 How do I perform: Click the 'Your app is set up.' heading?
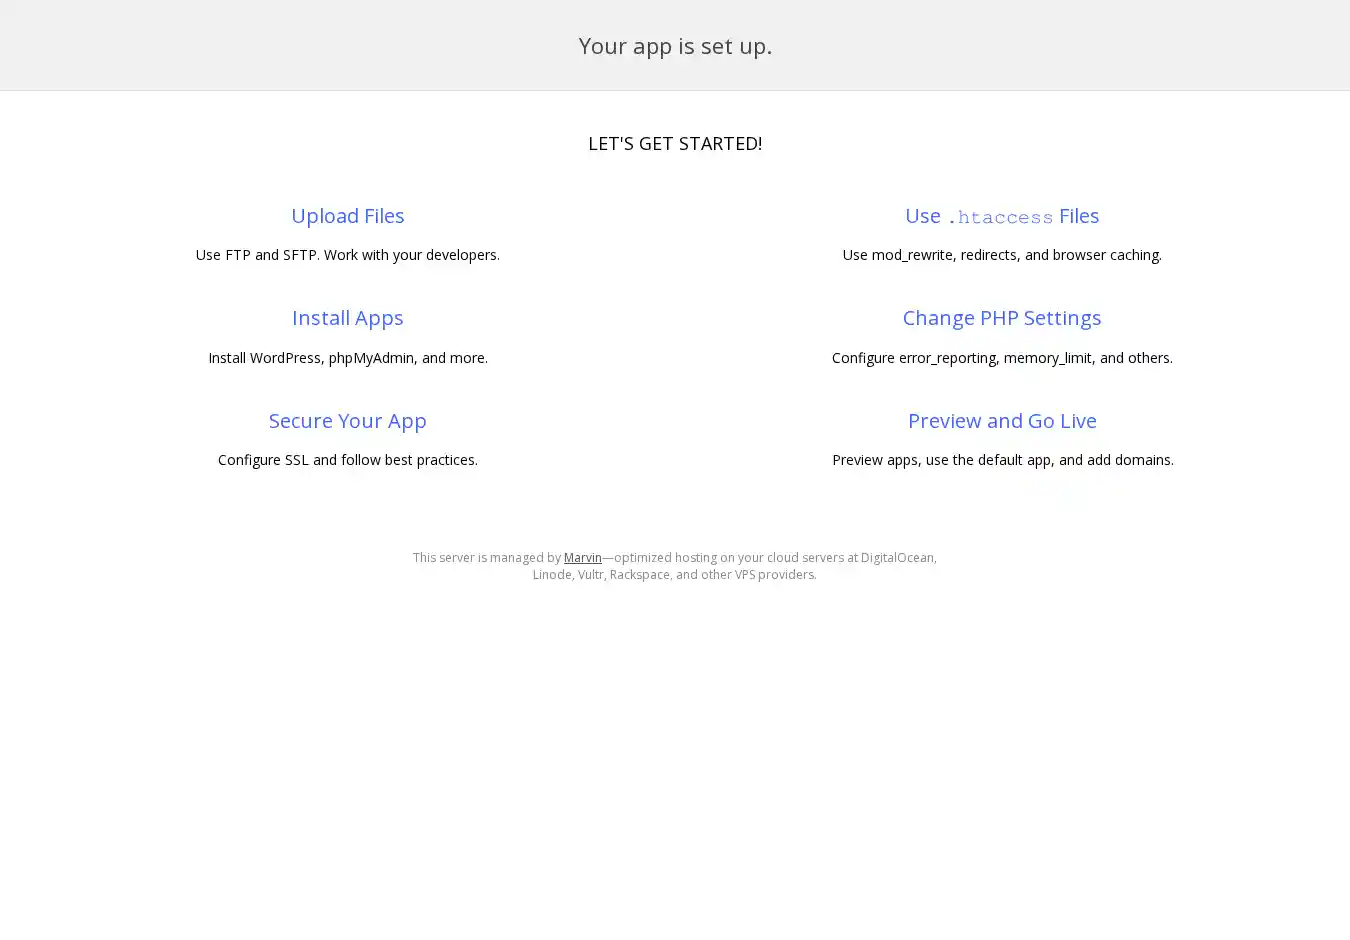tap(675, 46)
